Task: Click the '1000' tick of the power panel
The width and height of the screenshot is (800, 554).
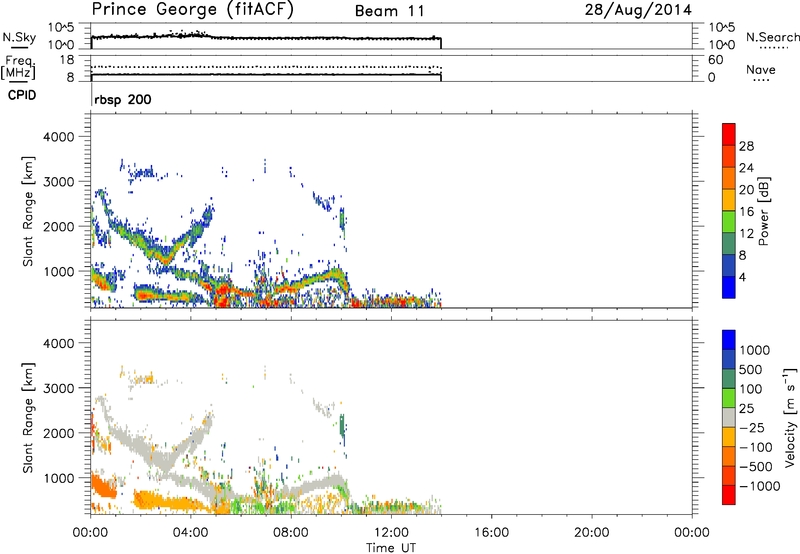Action: click(x=58, y=271)
